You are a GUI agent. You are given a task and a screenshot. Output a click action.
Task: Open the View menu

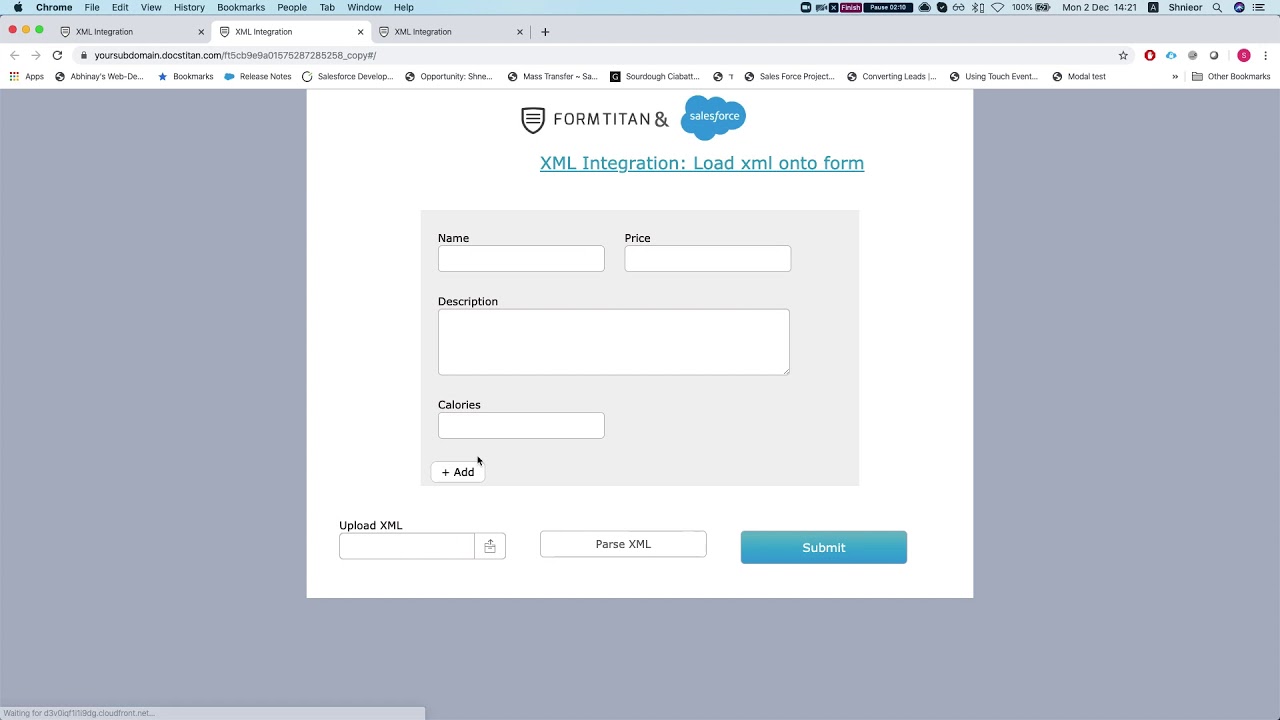click(x=151, y=7)
